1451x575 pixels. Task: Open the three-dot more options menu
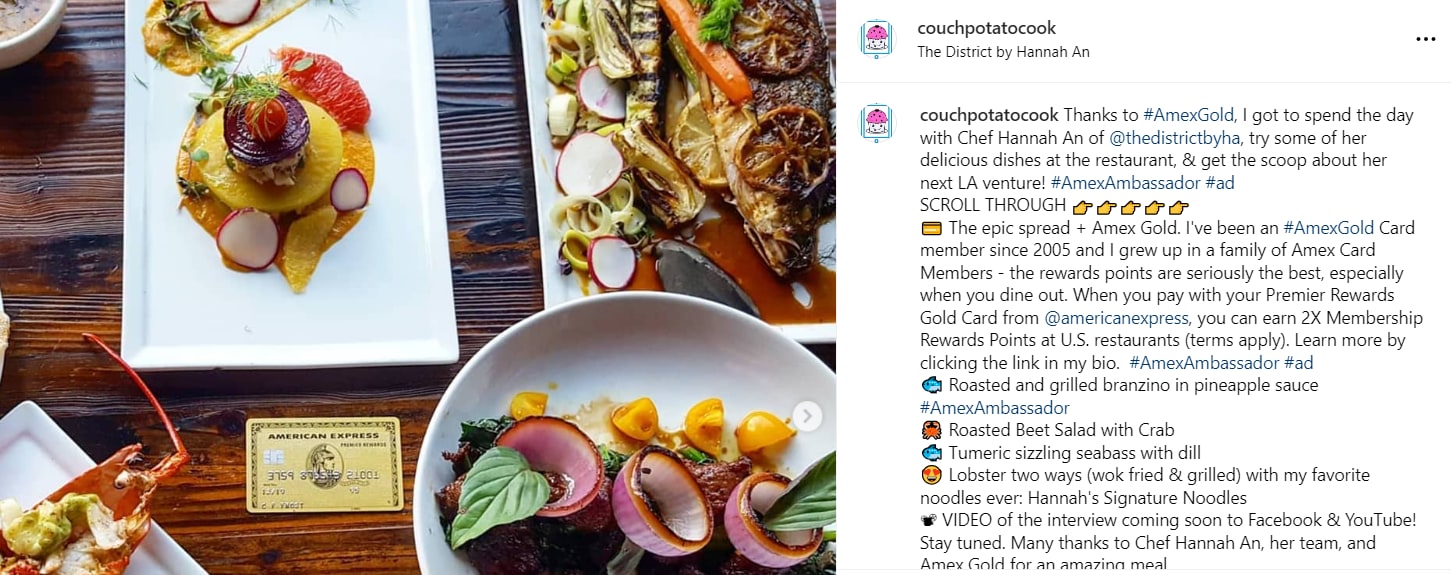point(1425,39)
